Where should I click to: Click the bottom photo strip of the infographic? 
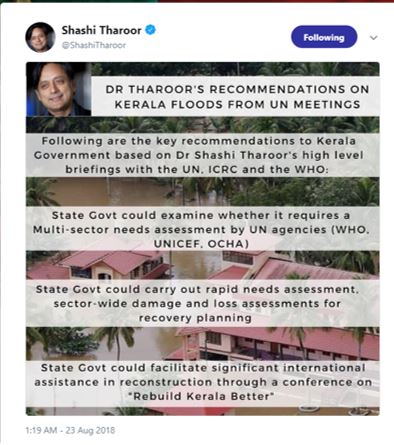pyautogui.click(x=203, y=411)
